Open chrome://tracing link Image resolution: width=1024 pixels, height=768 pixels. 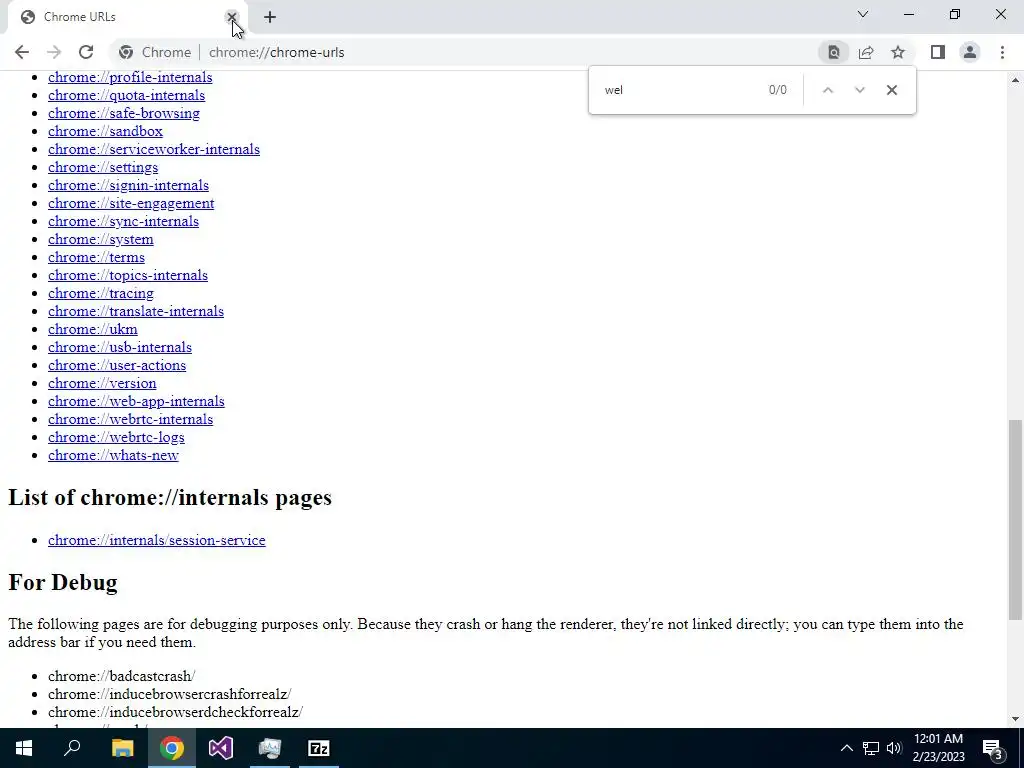pos(101,293)
